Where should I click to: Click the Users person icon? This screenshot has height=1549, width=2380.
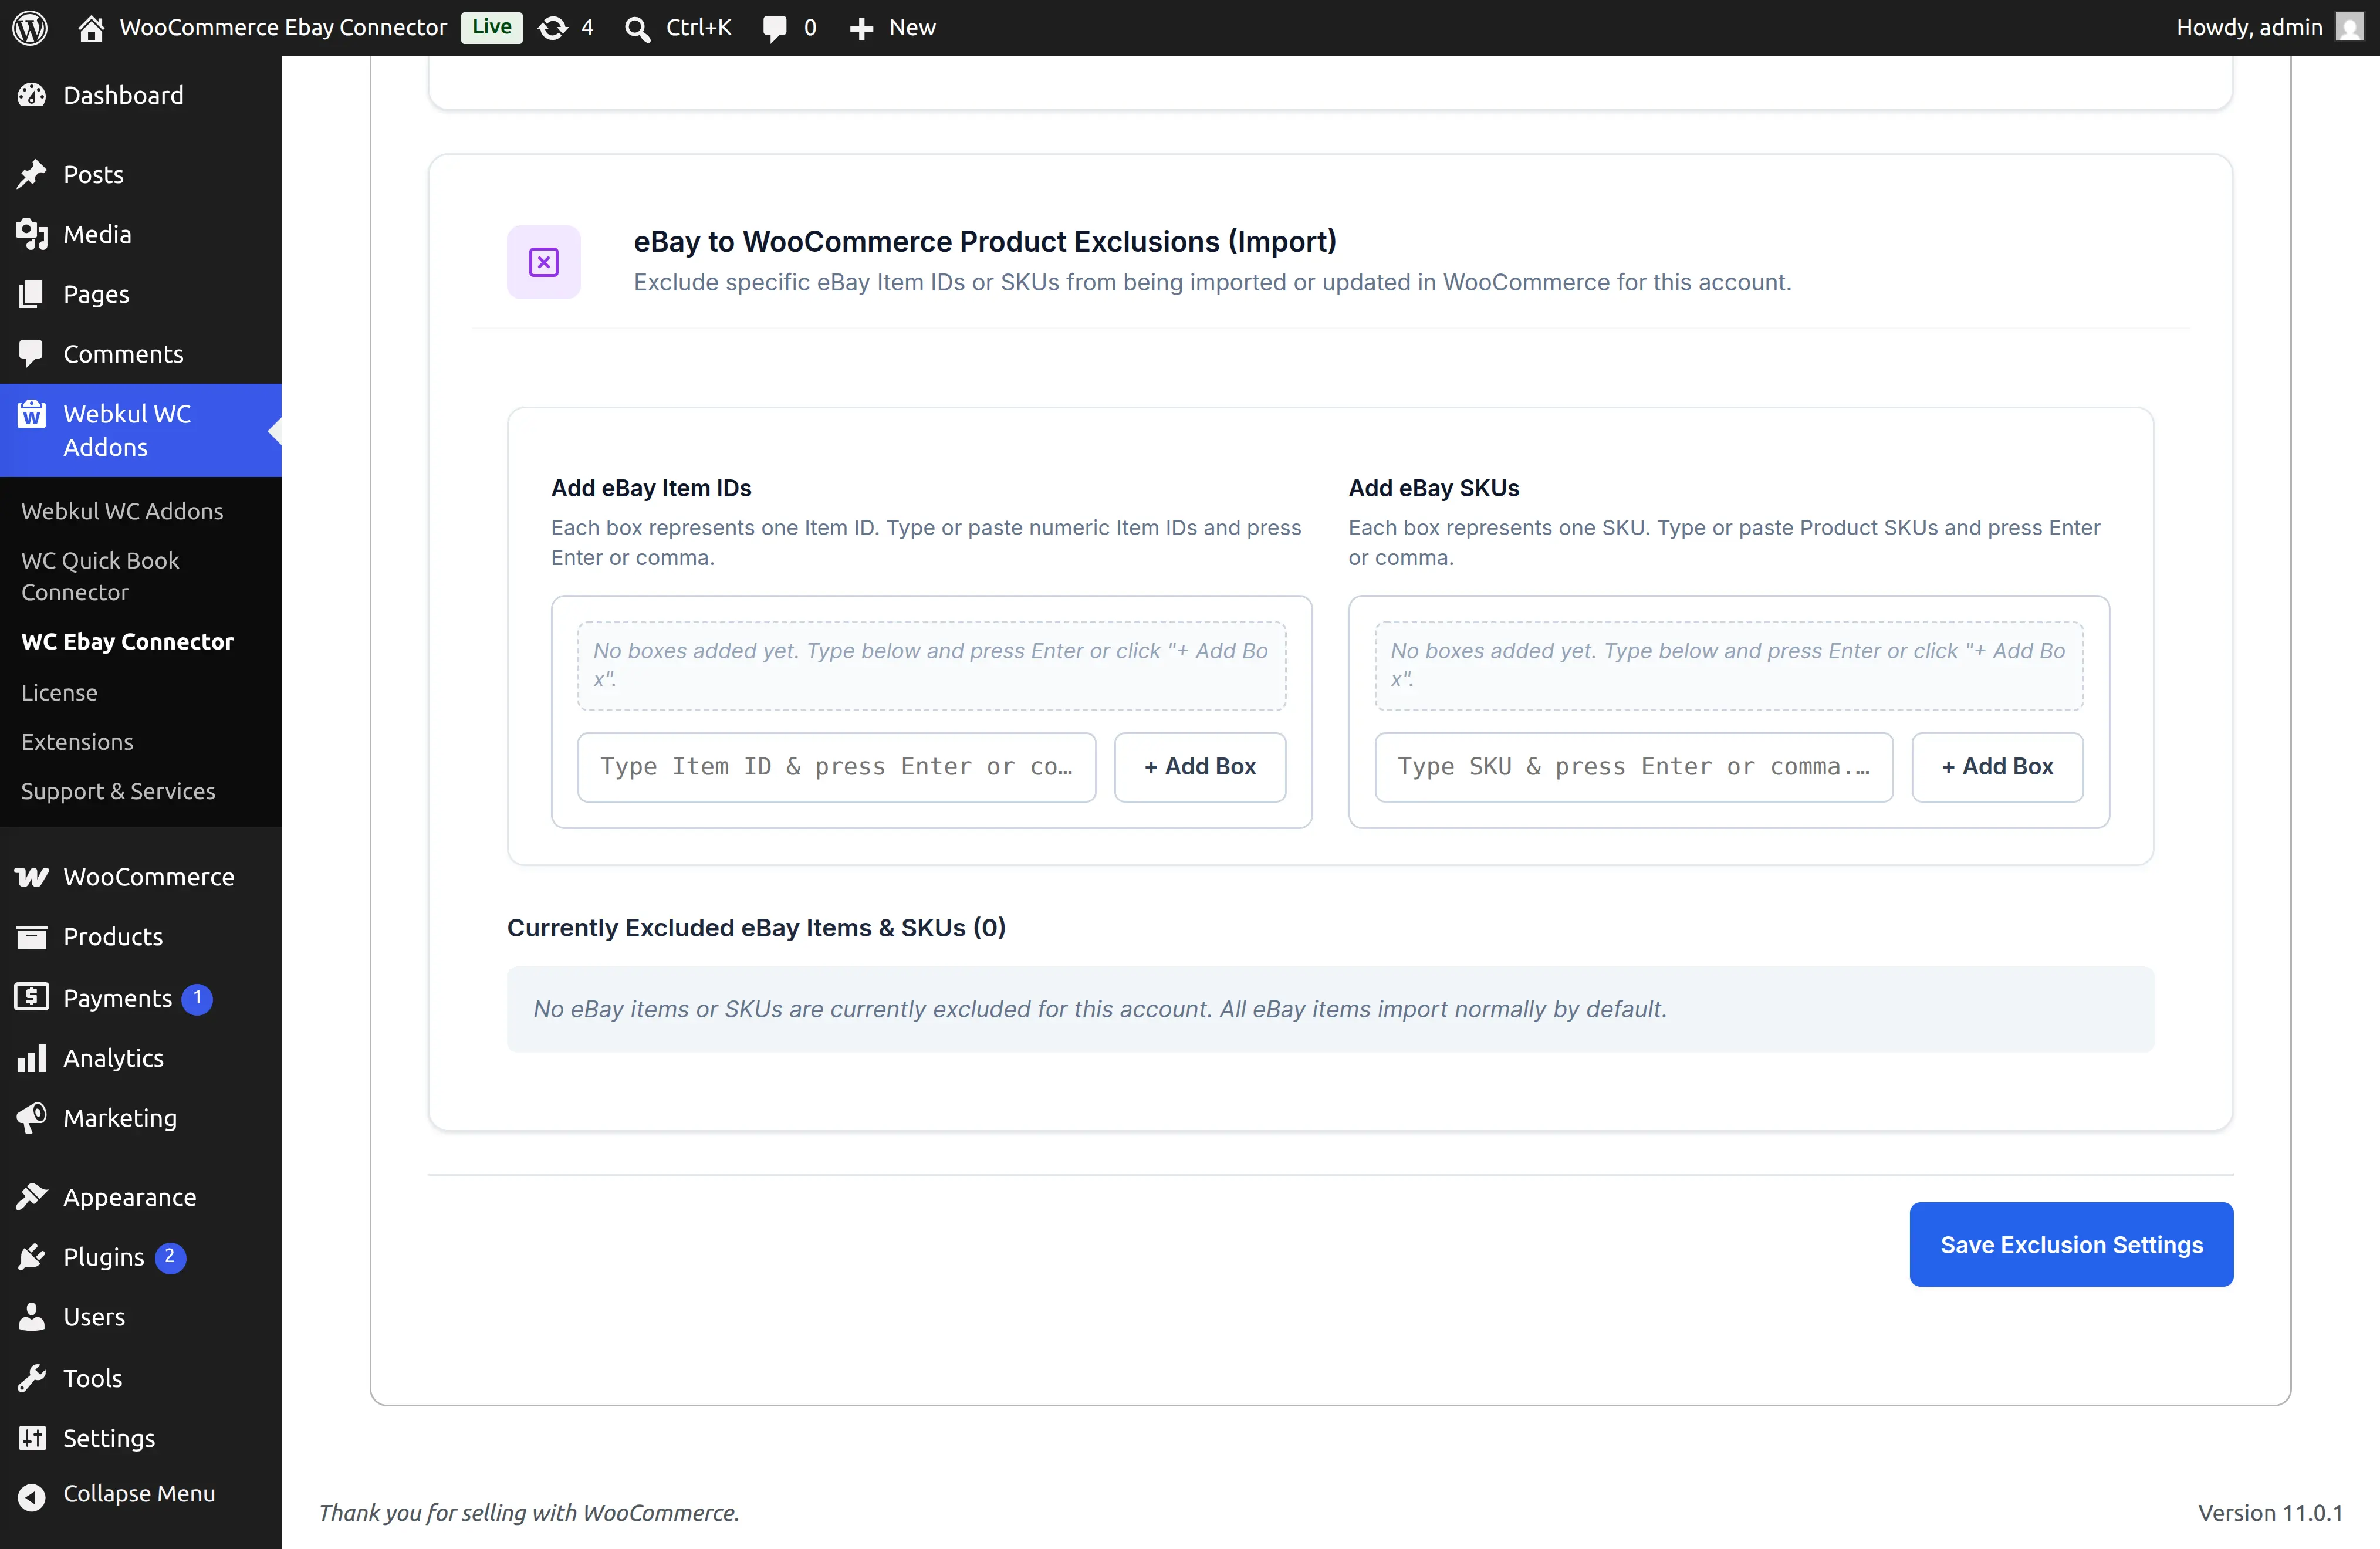click(32, 1317)
